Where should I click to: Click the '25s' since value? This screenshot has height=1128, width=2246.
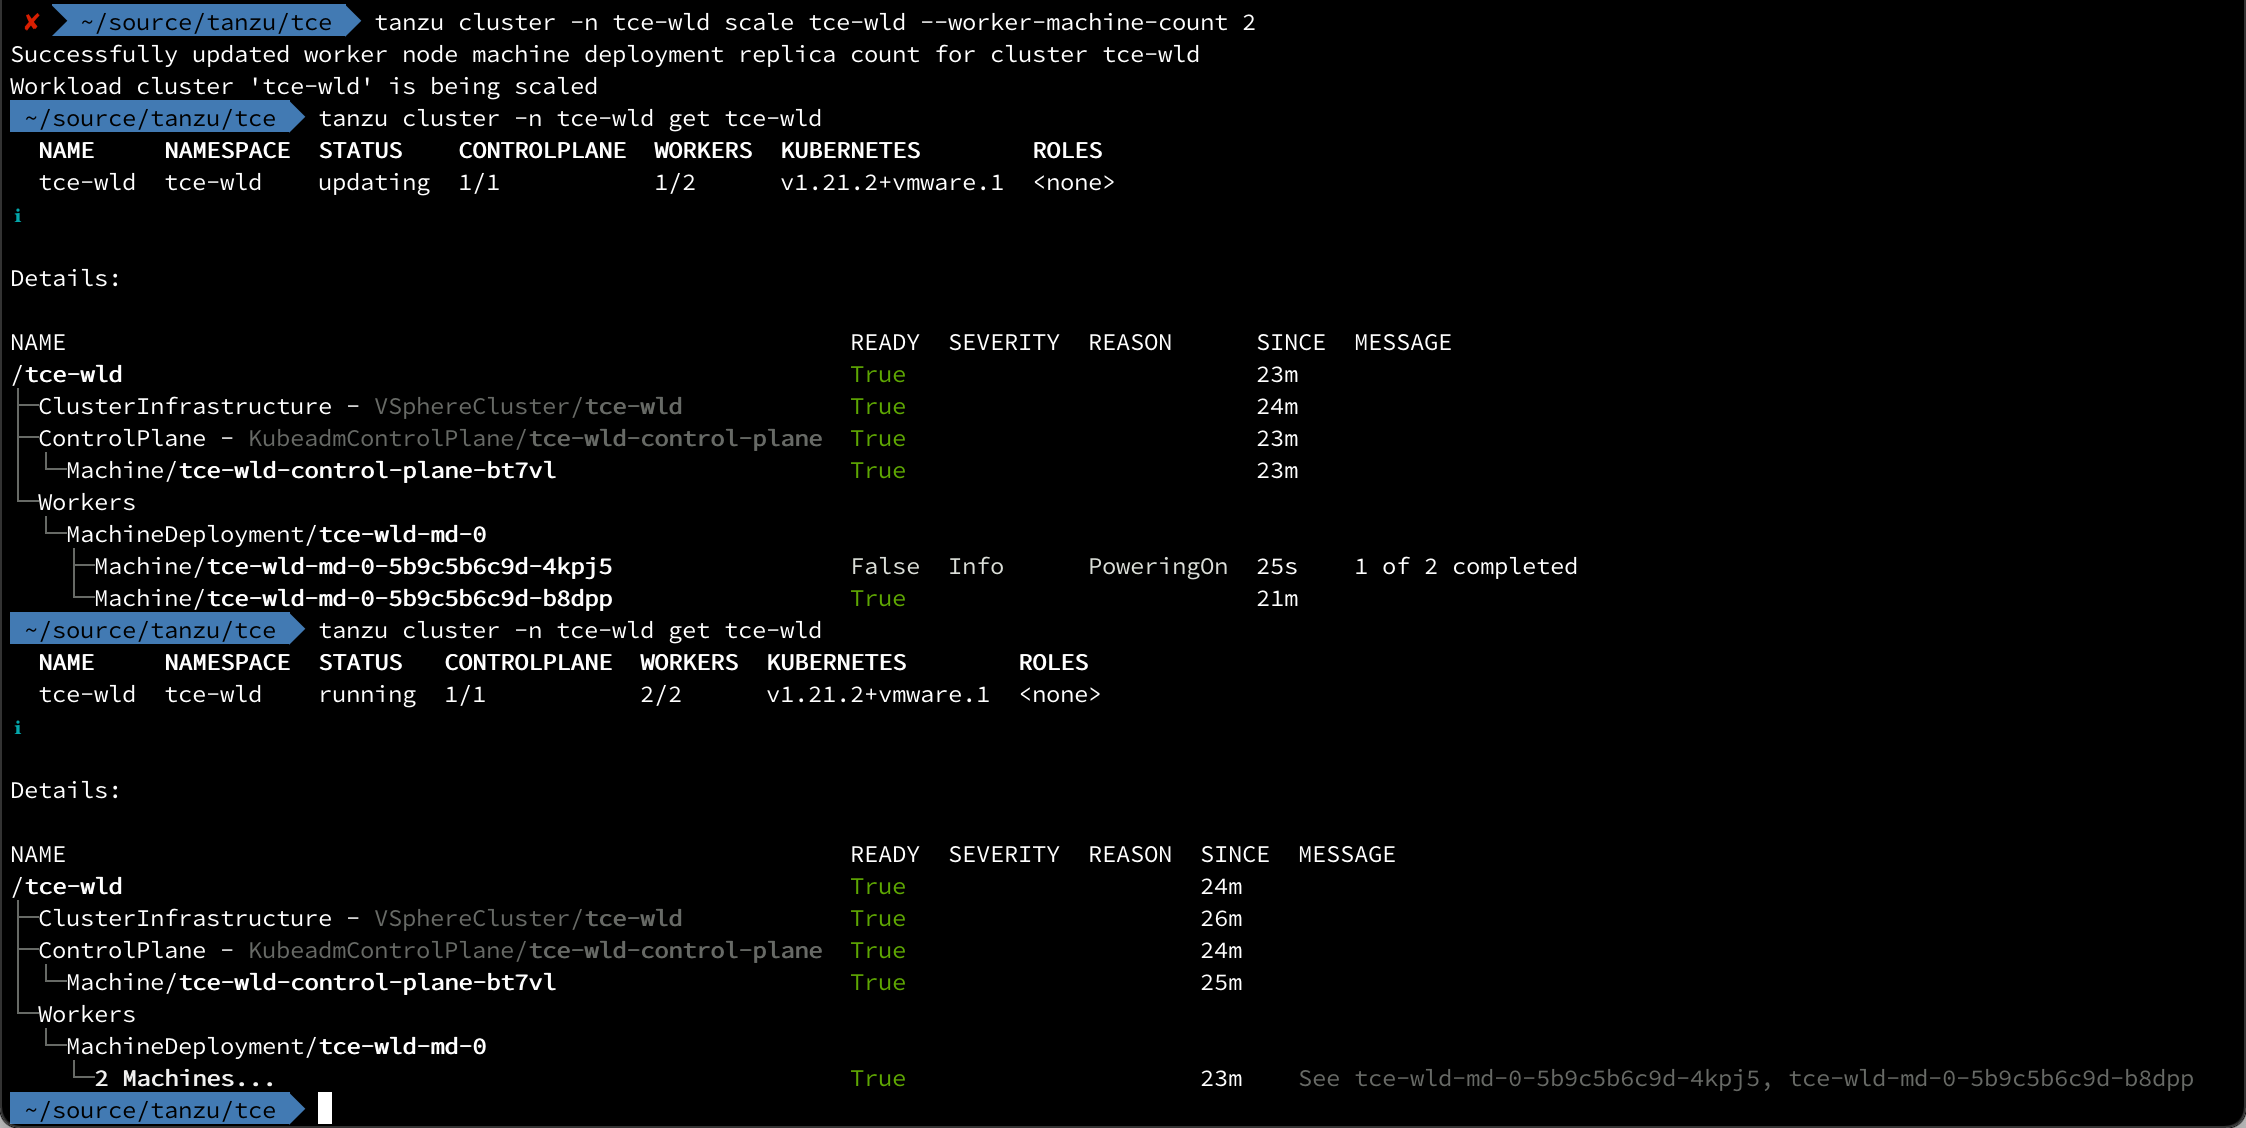click(x=1277, y=567)
